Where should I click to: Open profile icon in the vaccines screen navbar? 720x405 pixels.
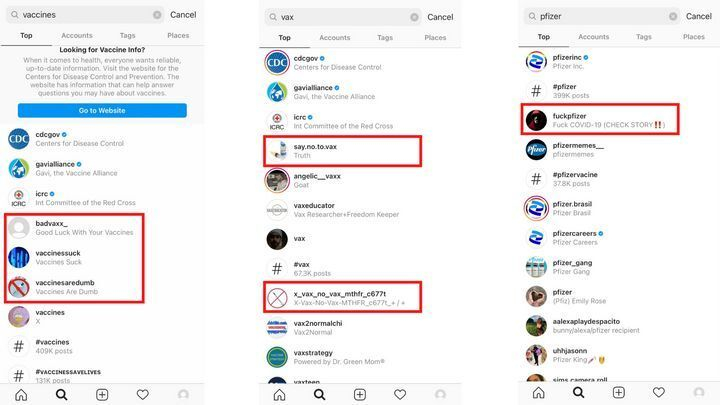(x=183, y=394)
